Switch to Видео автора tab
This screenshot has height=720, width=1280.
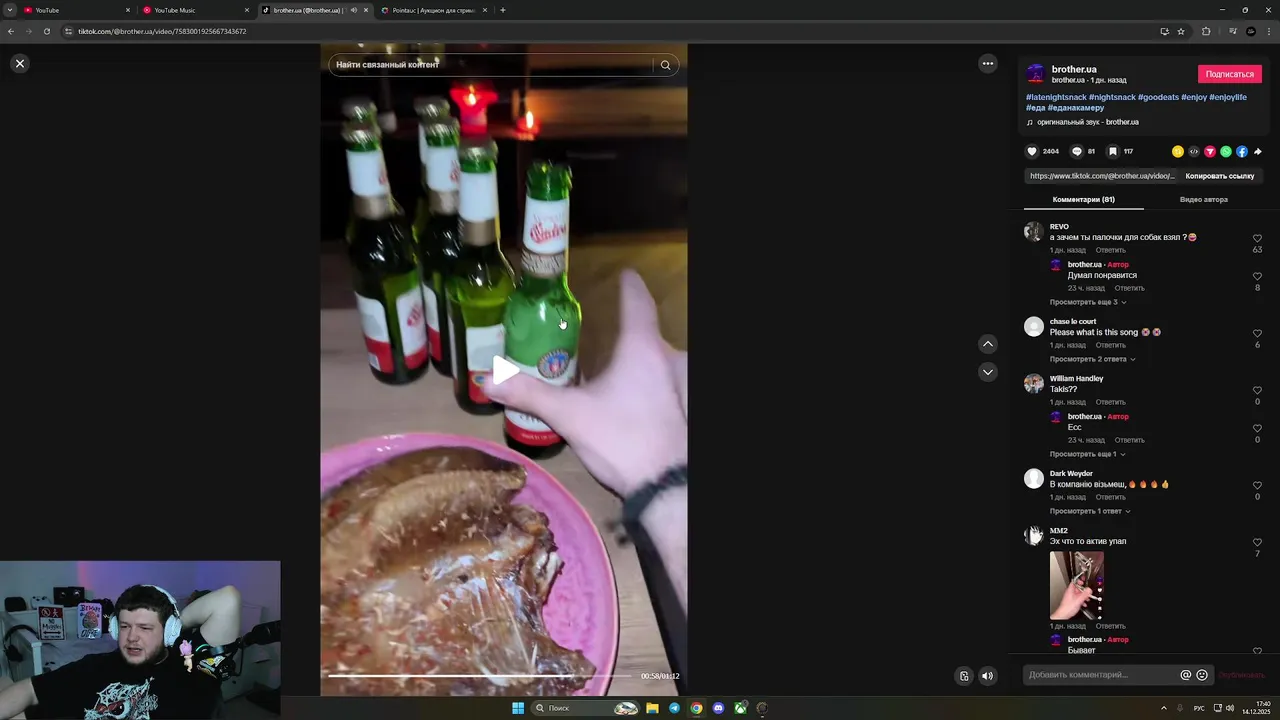pos(1203,199)
